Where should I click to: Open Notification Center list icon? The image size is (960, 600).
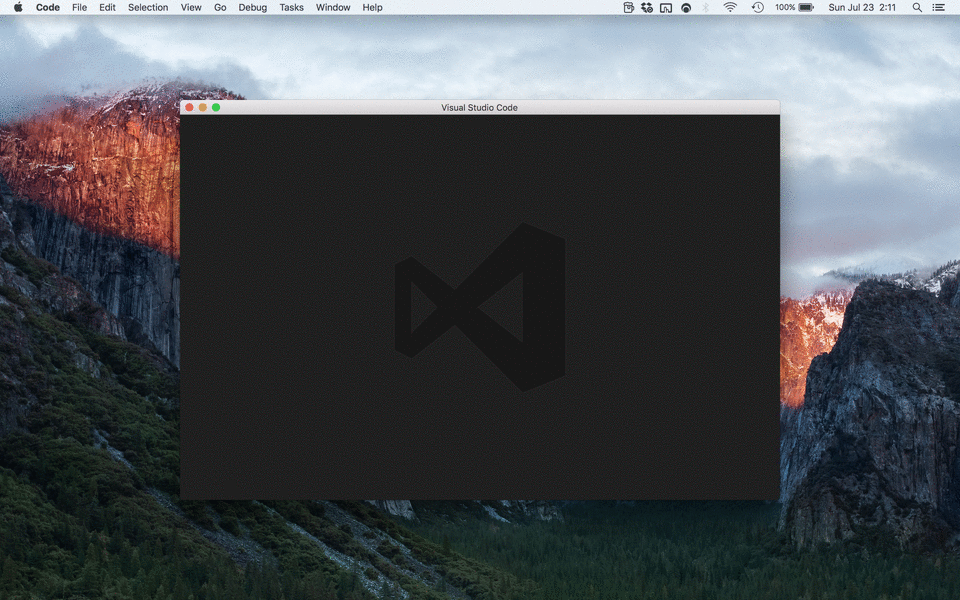(x=938, y=7)
